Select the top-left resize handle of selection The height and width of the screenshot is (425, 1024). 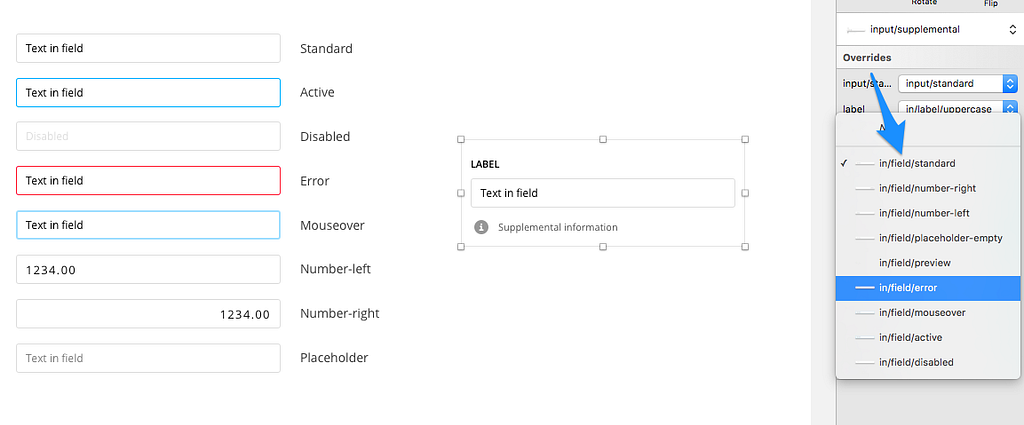point(460,139)
